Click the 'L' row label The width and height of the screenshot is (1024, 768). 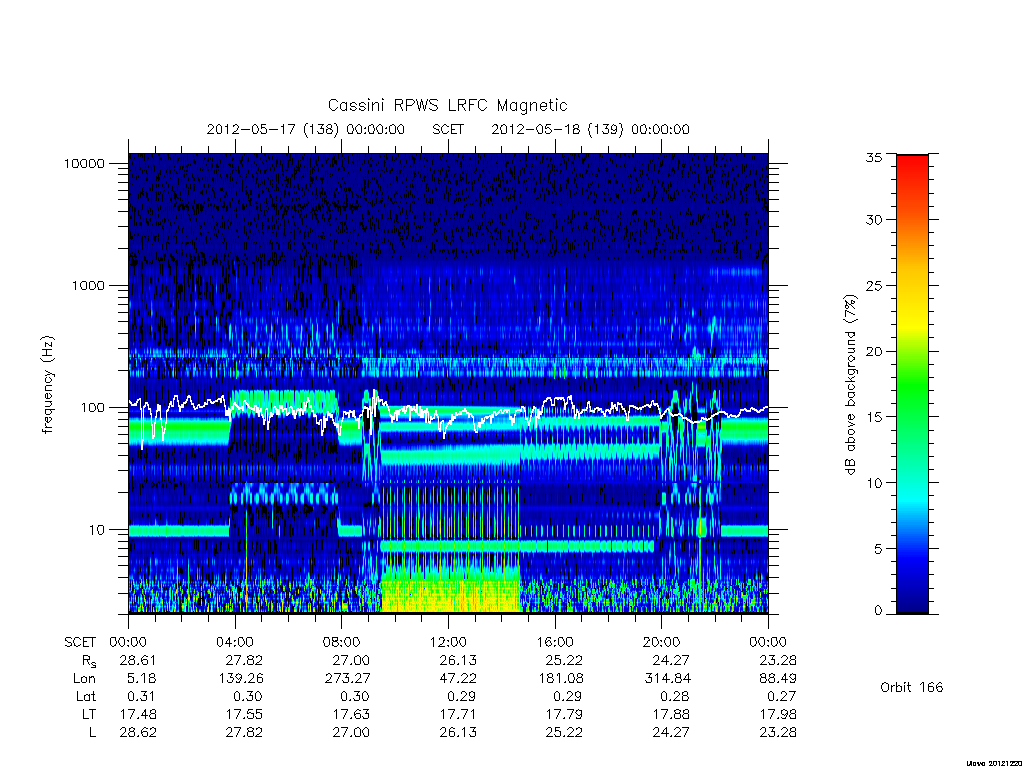[93, 732]
